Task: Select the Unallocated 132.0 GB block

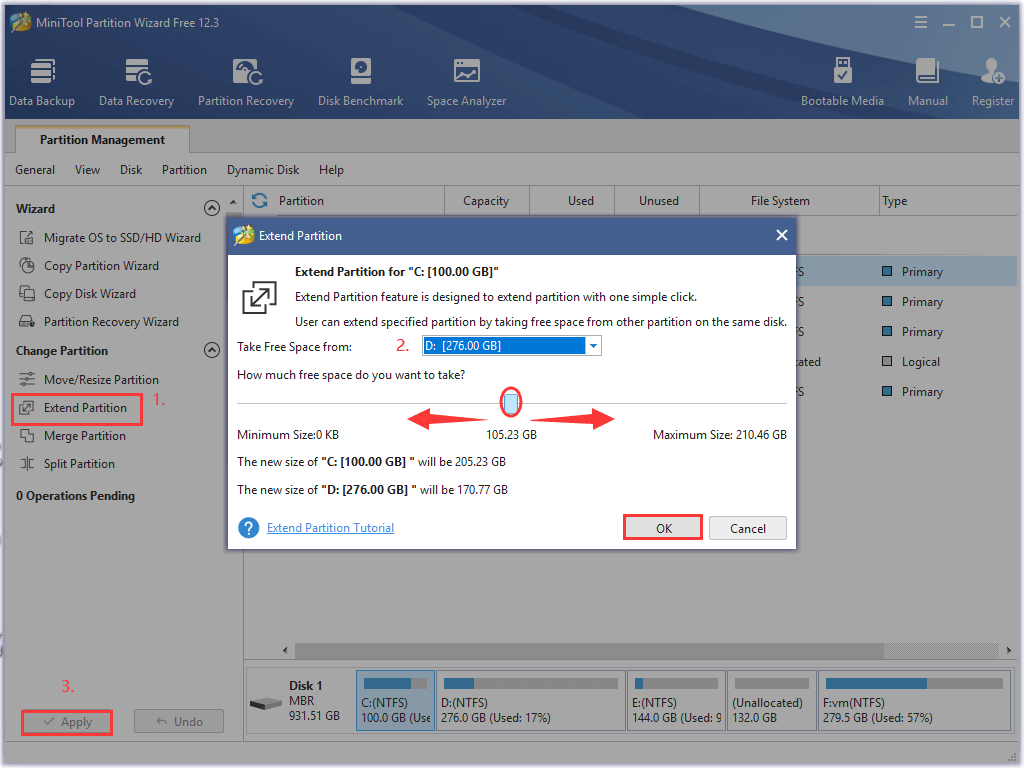Action: 771,701
